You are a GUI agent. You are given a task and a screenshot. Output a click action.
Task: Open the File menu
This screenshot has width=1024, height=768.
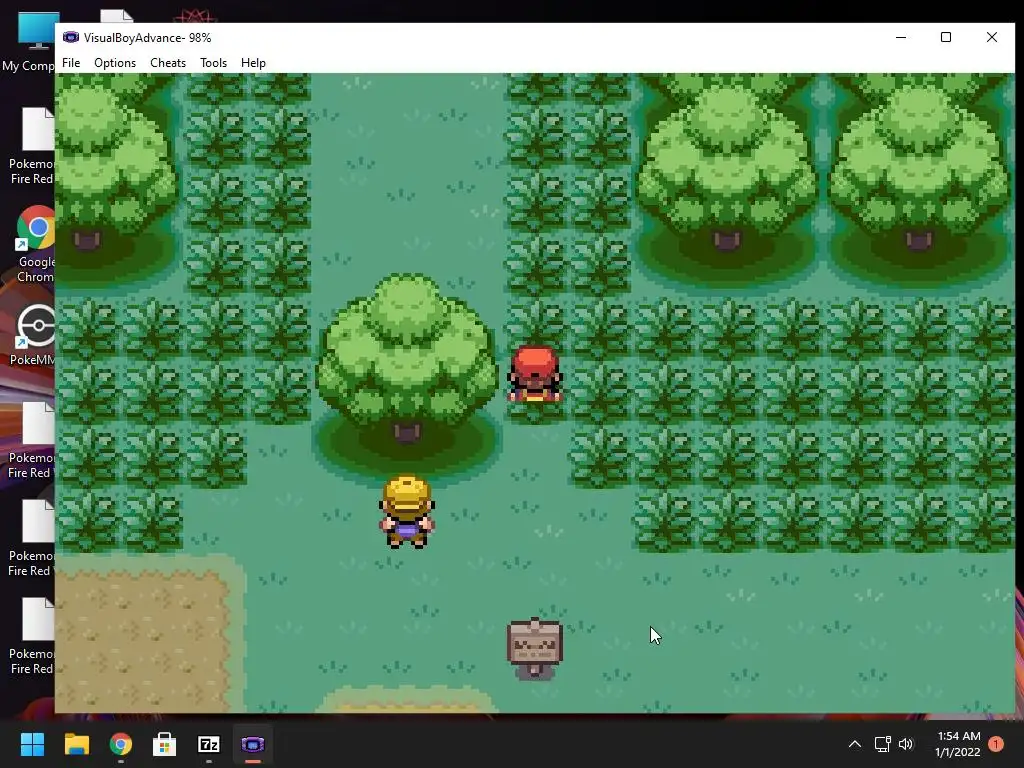[x=71, y=63]
